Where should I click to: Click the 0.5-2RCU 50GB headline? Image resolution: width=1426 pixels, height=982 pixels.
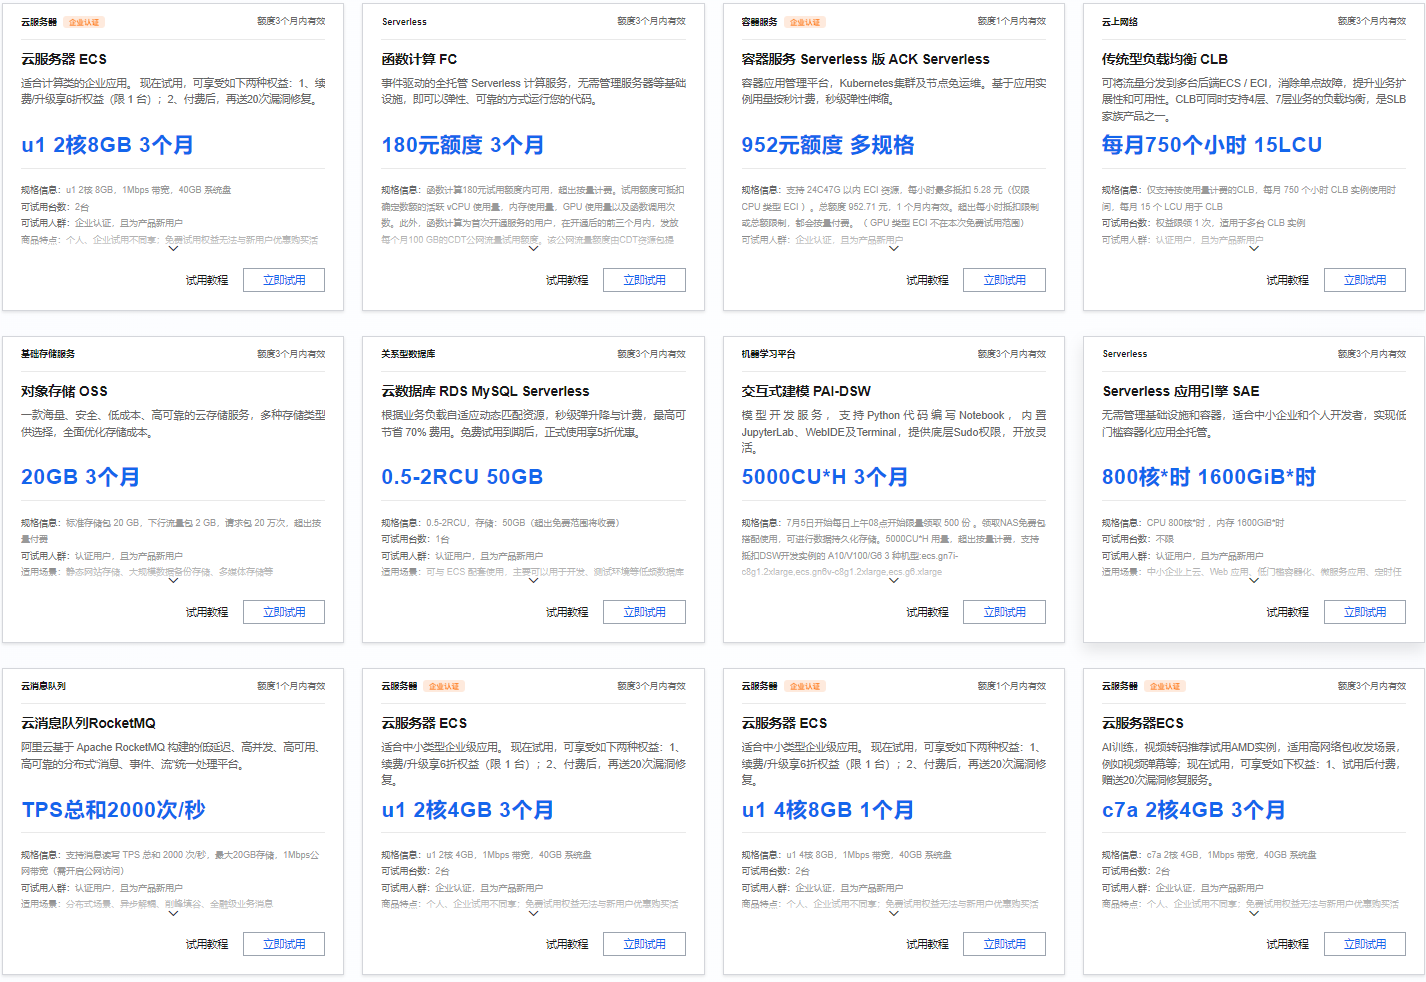tap(462, 477)
